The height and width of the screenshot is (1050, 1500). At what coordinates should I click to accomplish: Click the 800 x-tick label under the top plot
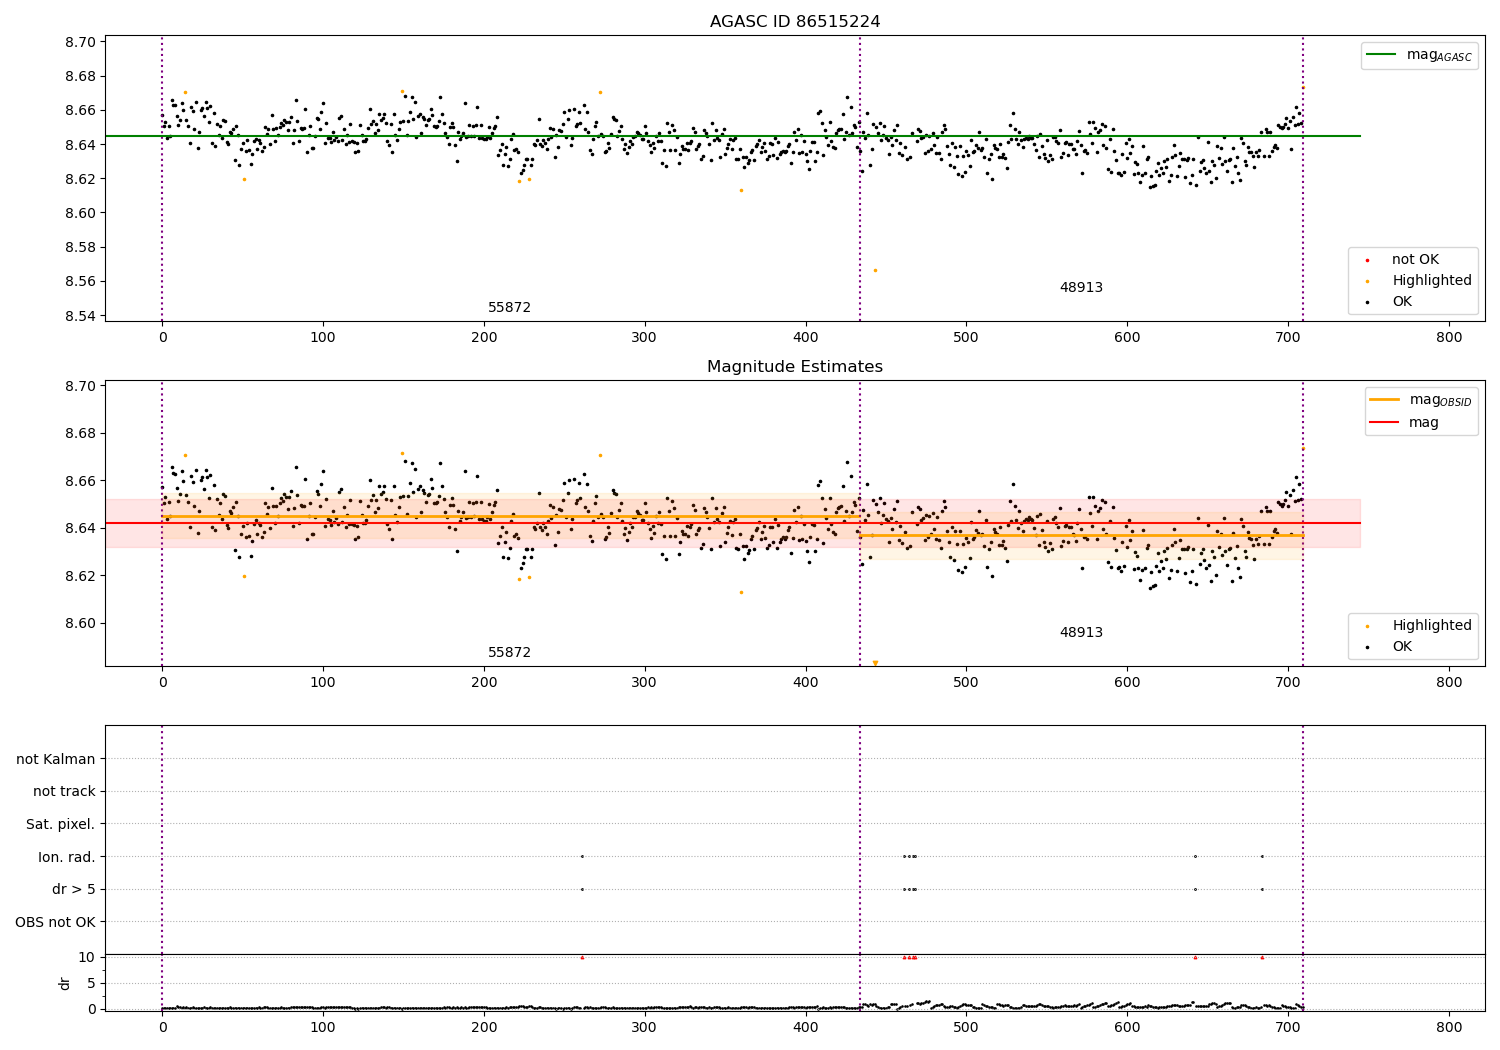(1449, 338)
